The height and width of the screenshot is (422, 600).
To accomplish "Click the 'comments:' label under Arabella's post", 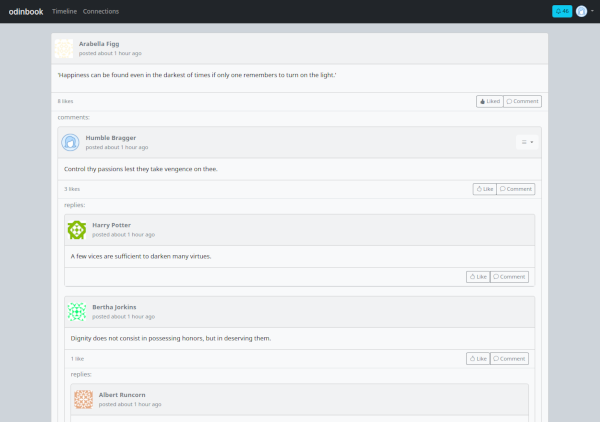I will (73, 117).
